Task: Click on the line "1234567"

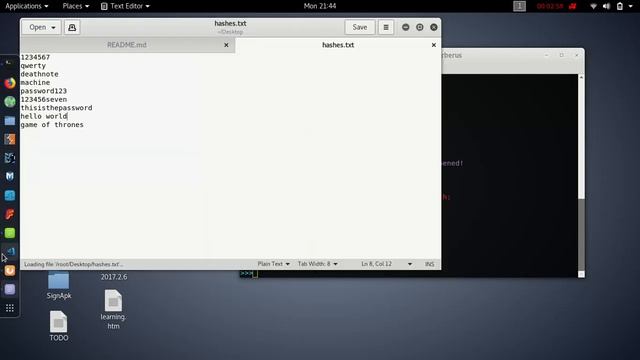Action: pos(35,57)
